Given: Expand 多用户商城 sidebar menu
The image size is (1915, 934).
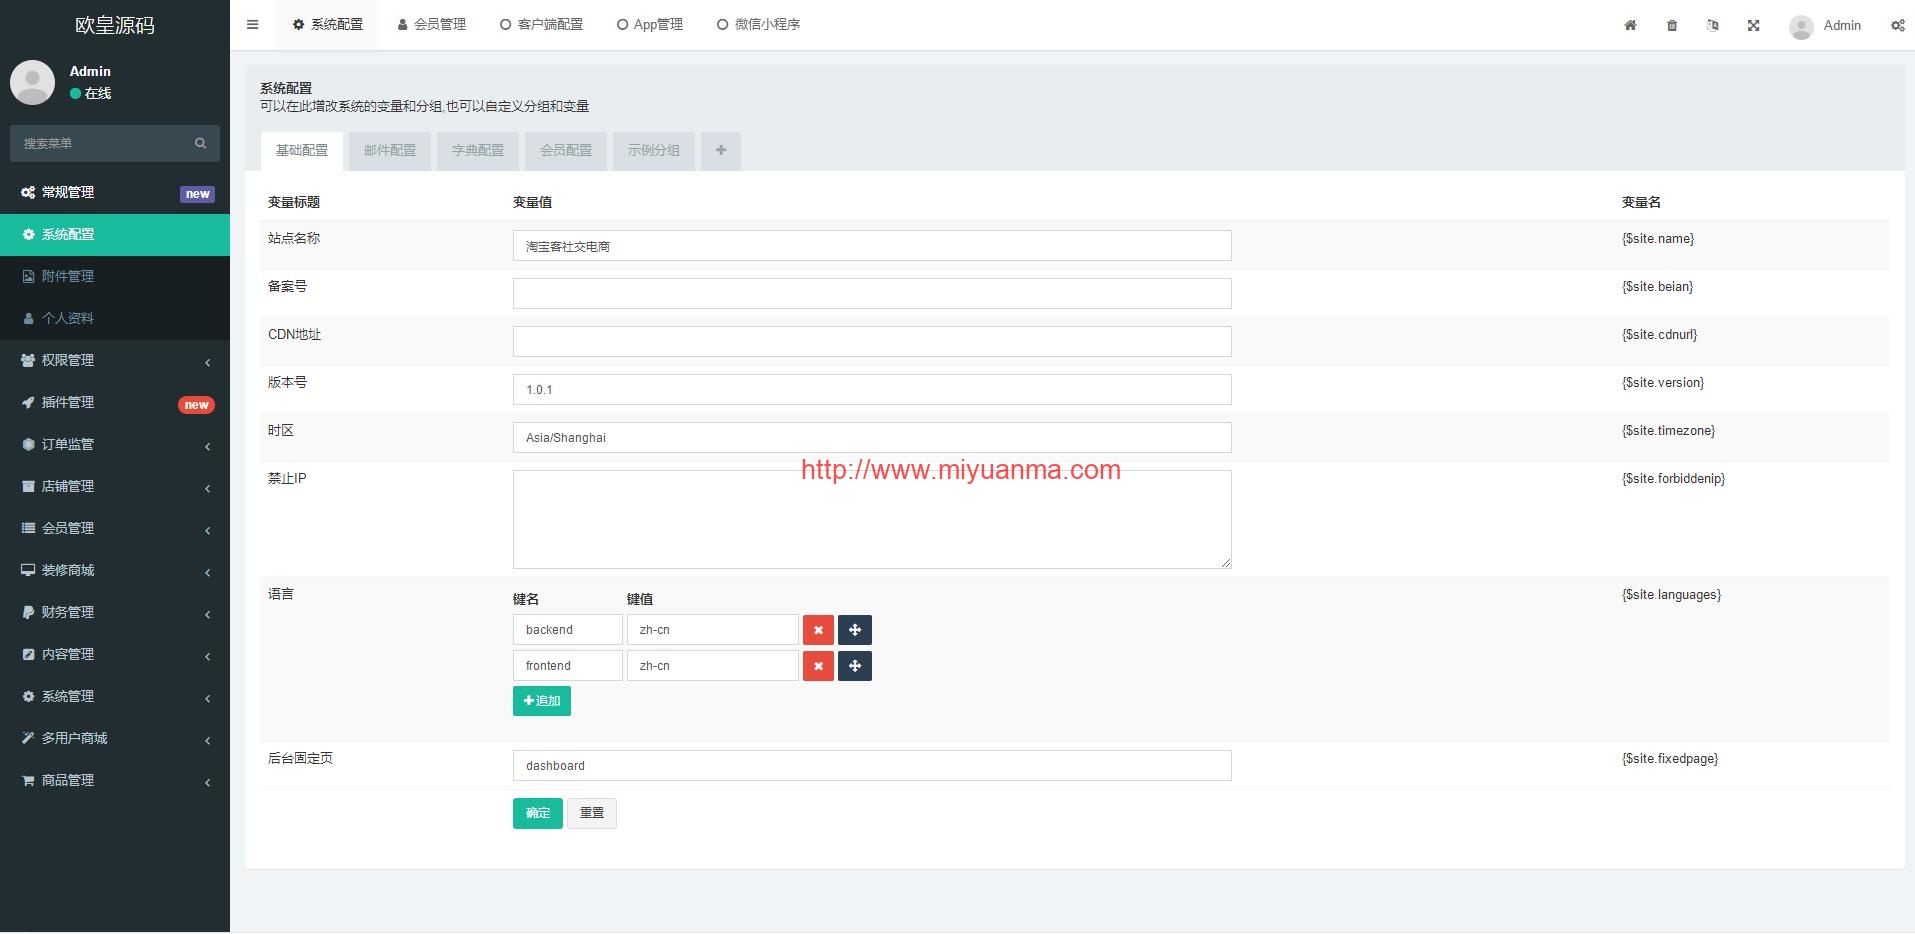Looking at the screenshot, I should 115,739.
